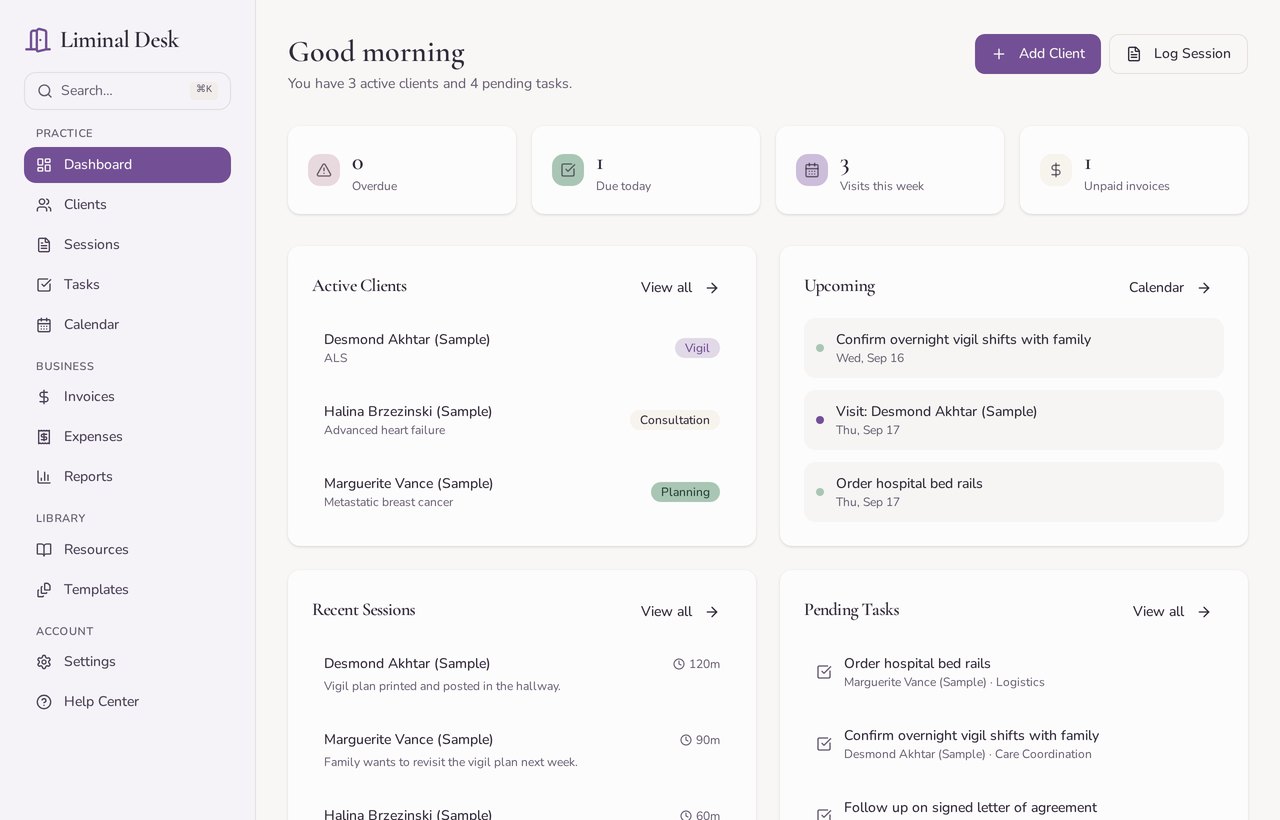Click the Unpaid invoices dollar icon
Viewport: 1280px width, 820px height.
pos(1056,170)
